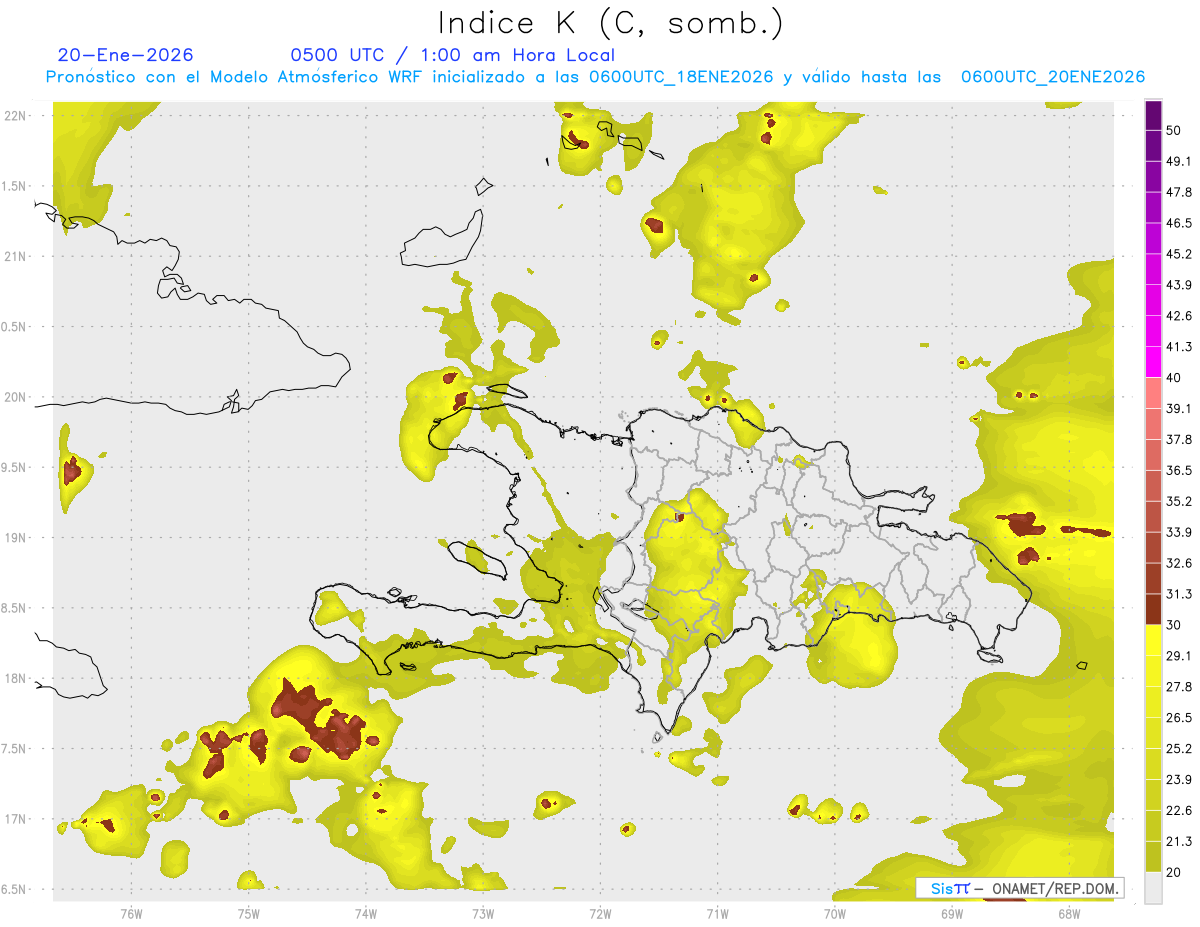Select the '49.1' color scale value

(x=1179, y=162)
